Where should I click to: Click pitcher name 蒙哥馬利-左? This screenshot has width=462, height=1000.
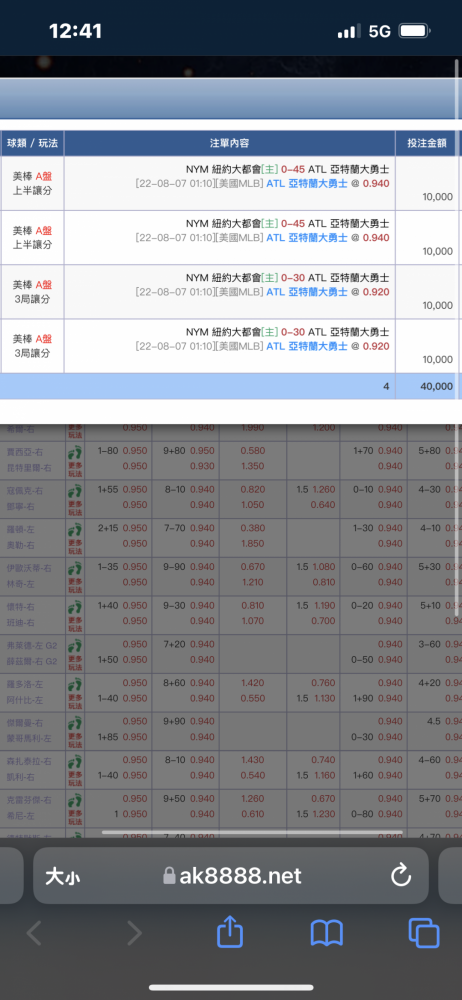coord(29,737)
